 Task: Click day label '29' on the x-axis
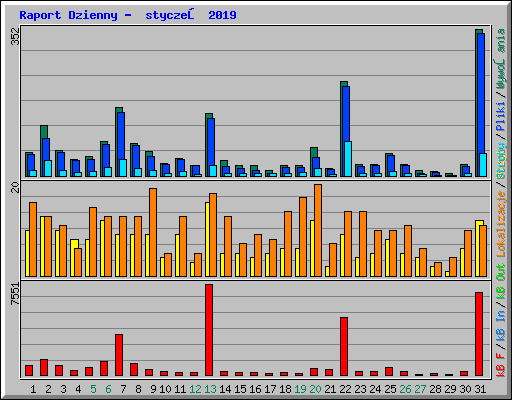pos(450,389)
